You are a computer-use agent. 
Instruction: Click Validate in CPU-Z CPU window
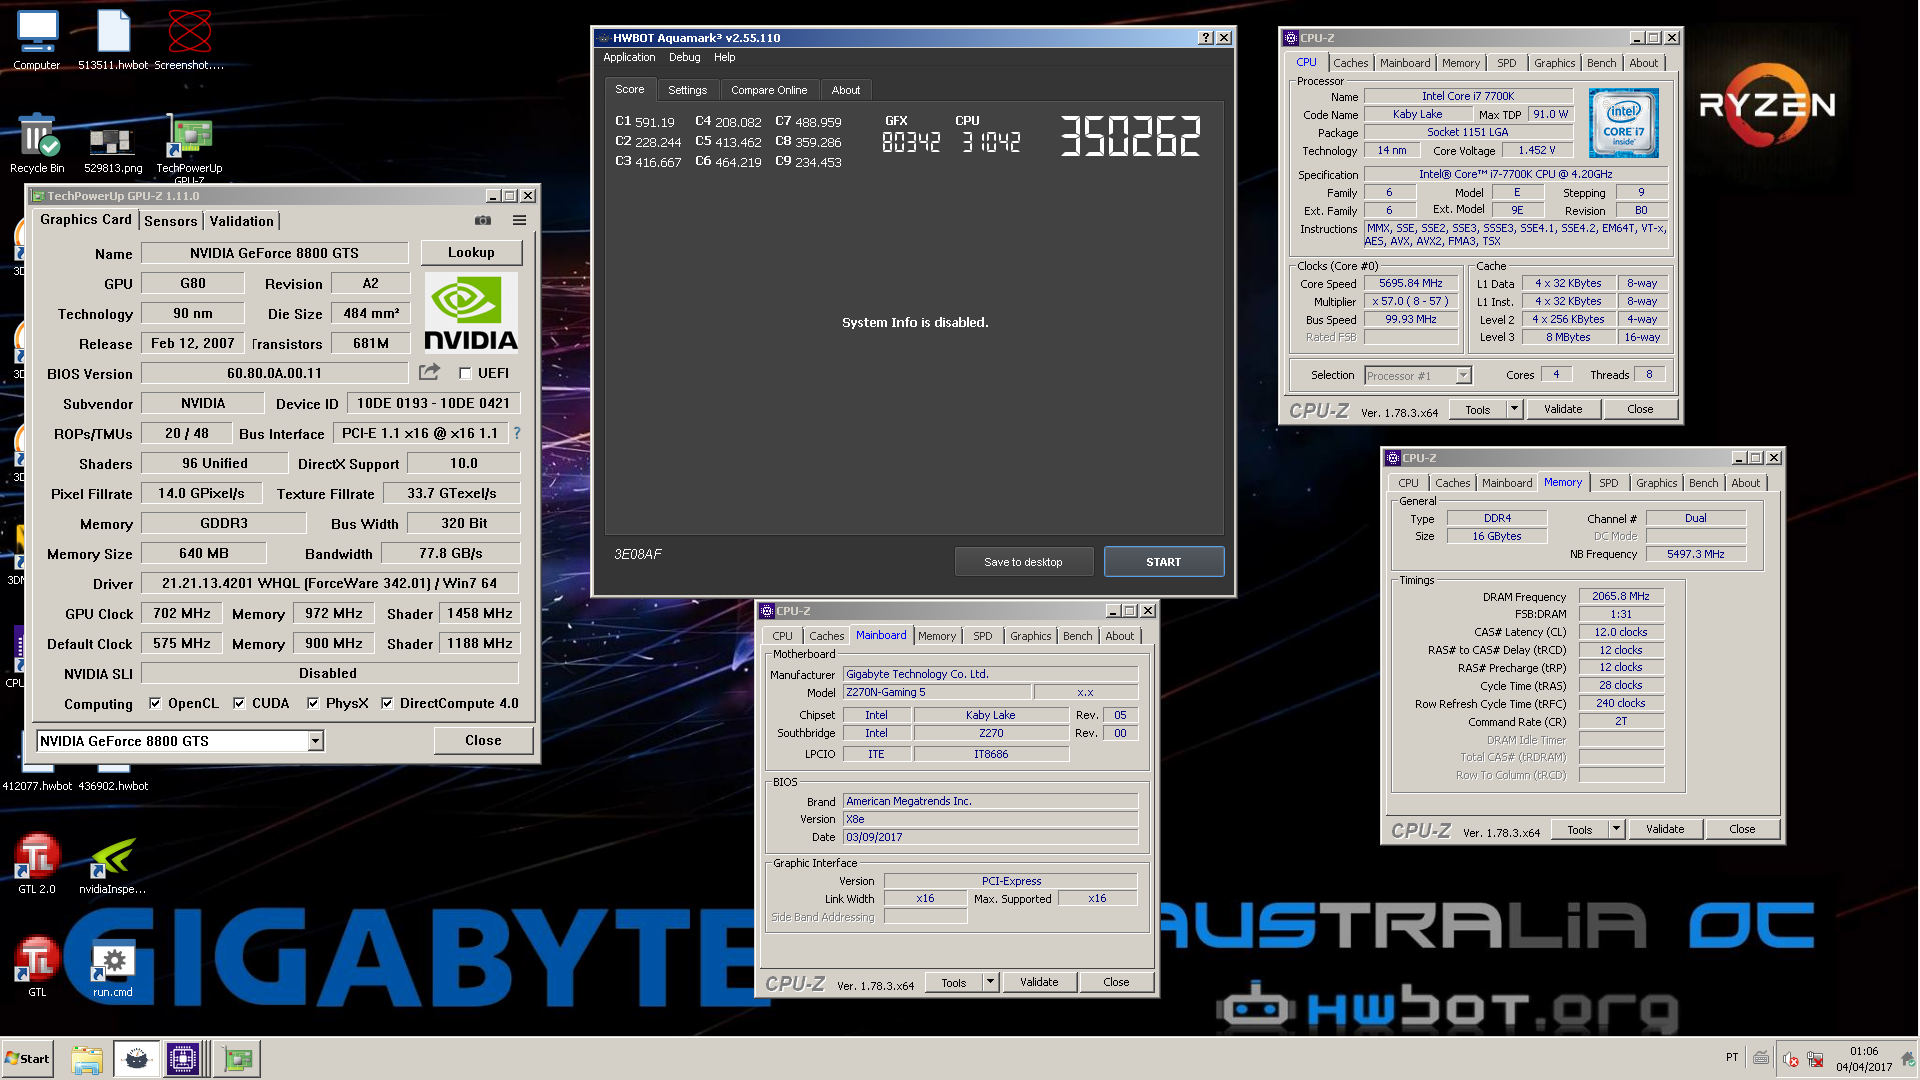point(1562,409)
